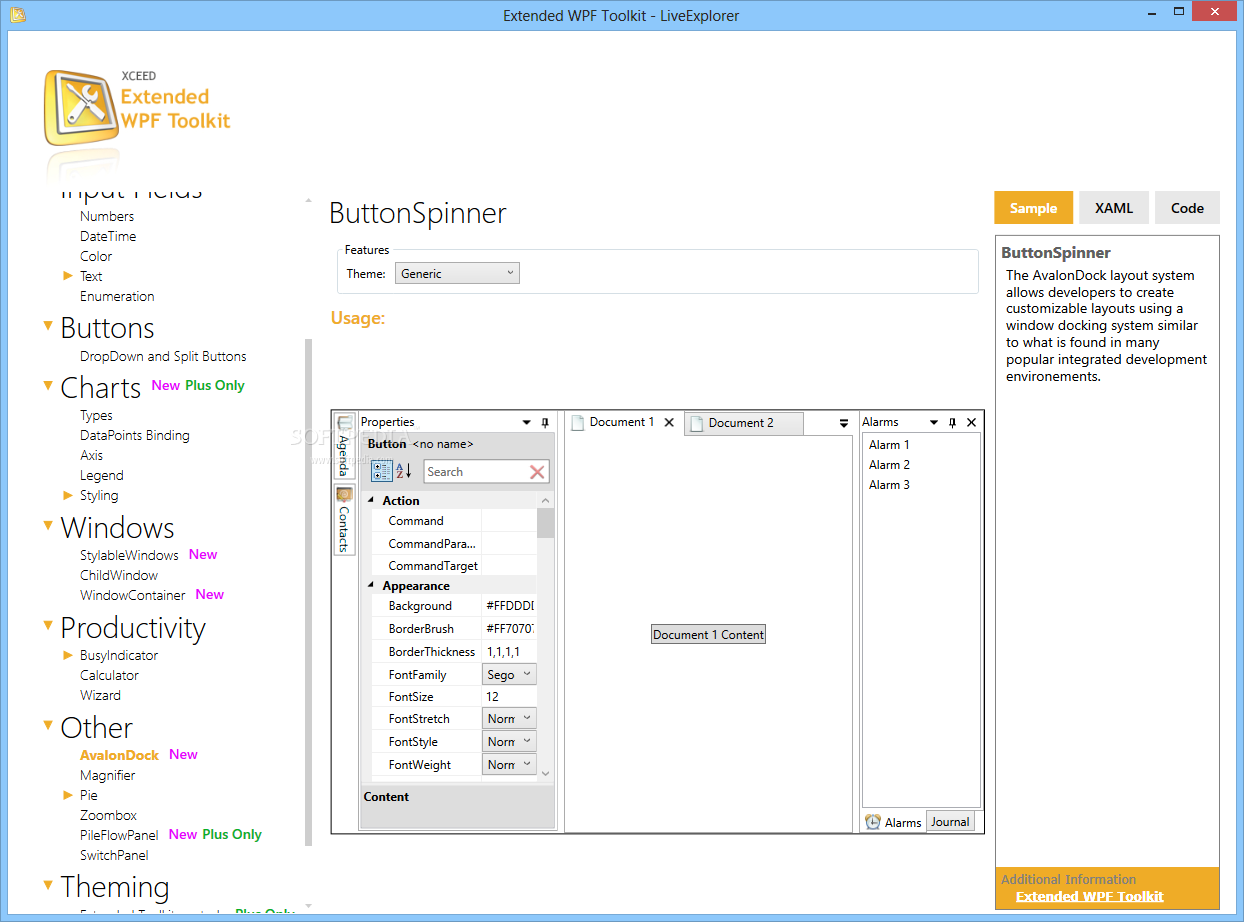Open the document list dropdown in tab strip
The height and width of the screenshot is (922, 1244).
click(x=843, y=424)
